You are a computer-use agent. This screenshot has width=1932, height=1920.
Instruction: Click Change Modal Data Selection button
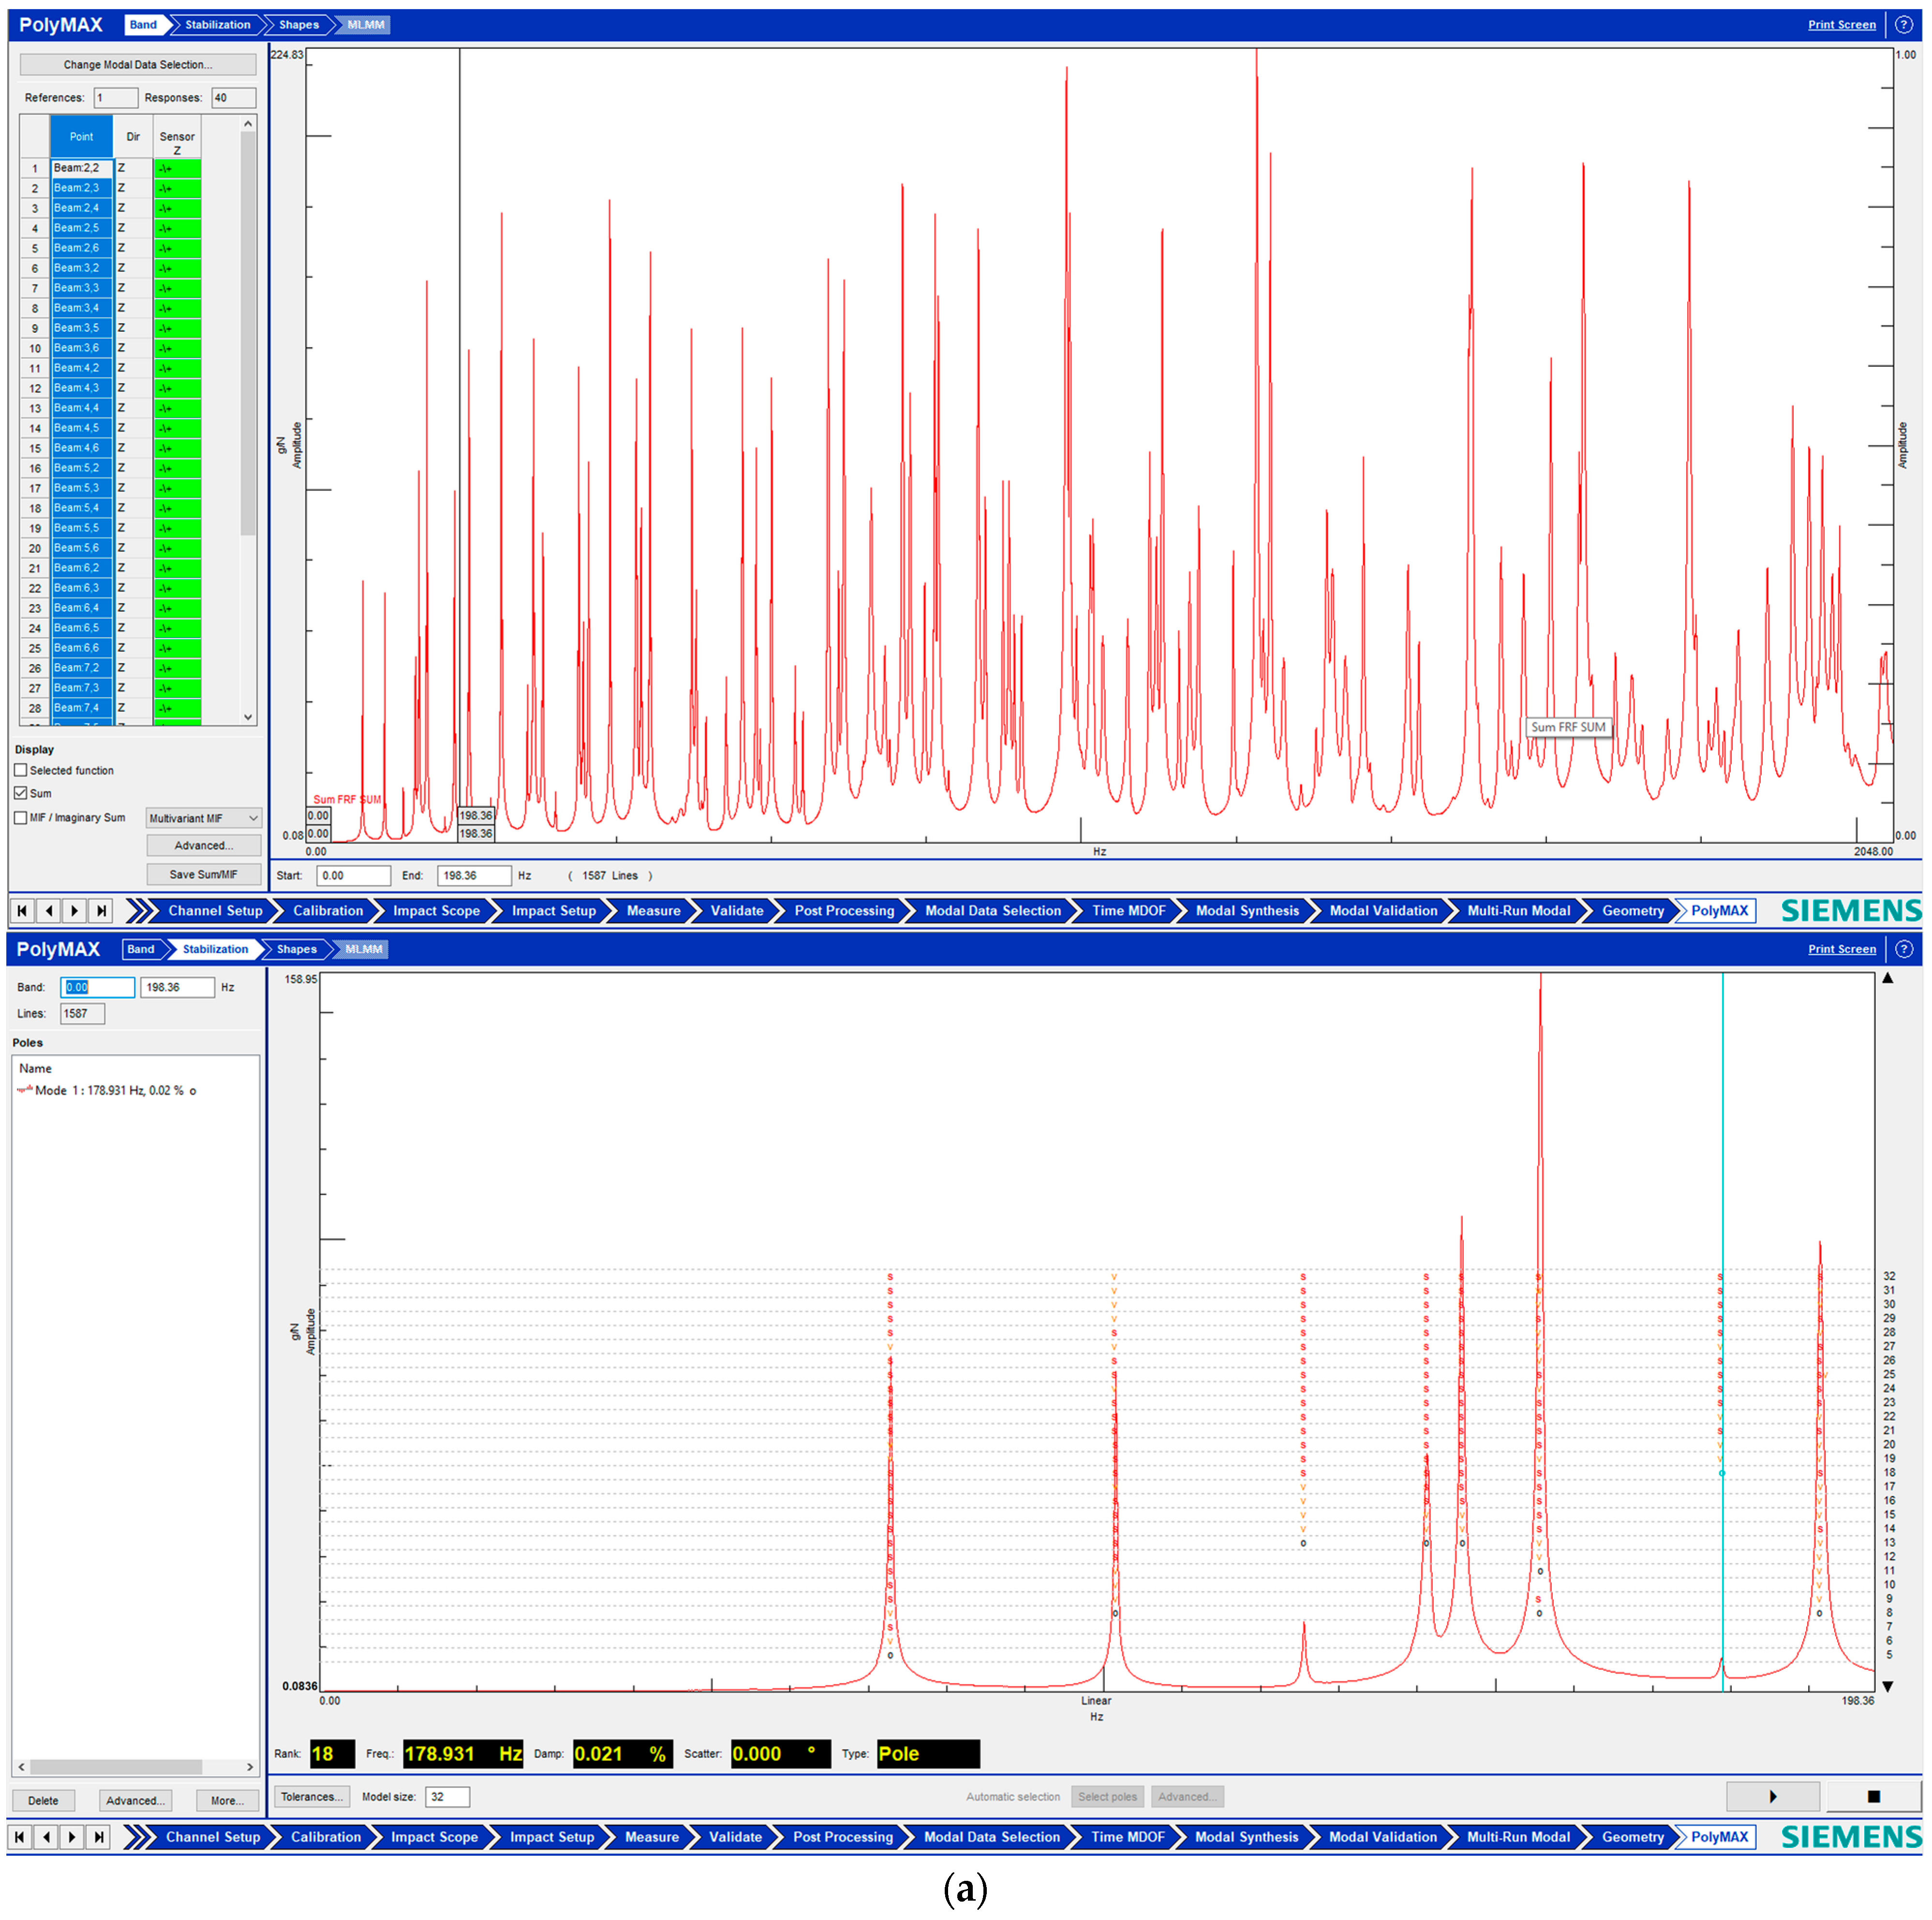tap(138, 65)
